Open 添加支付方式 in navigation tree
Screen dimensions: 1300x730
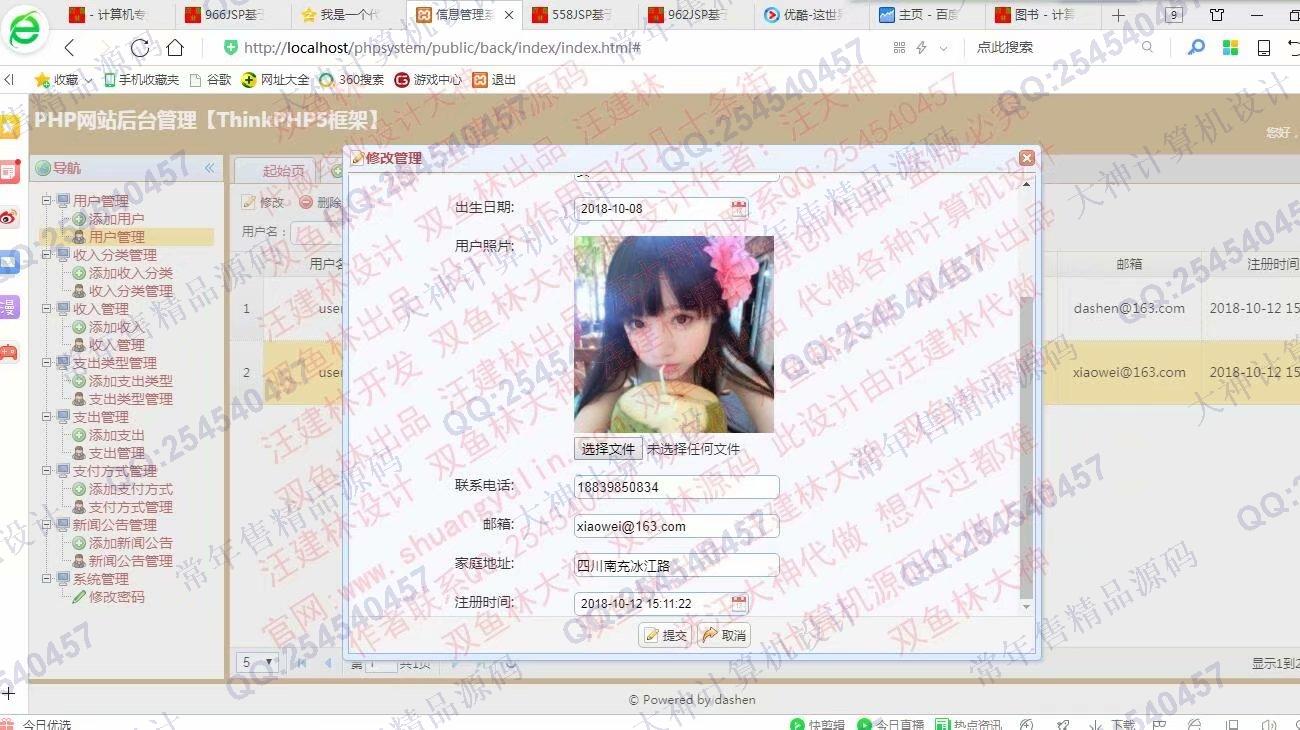coord(130,489)
